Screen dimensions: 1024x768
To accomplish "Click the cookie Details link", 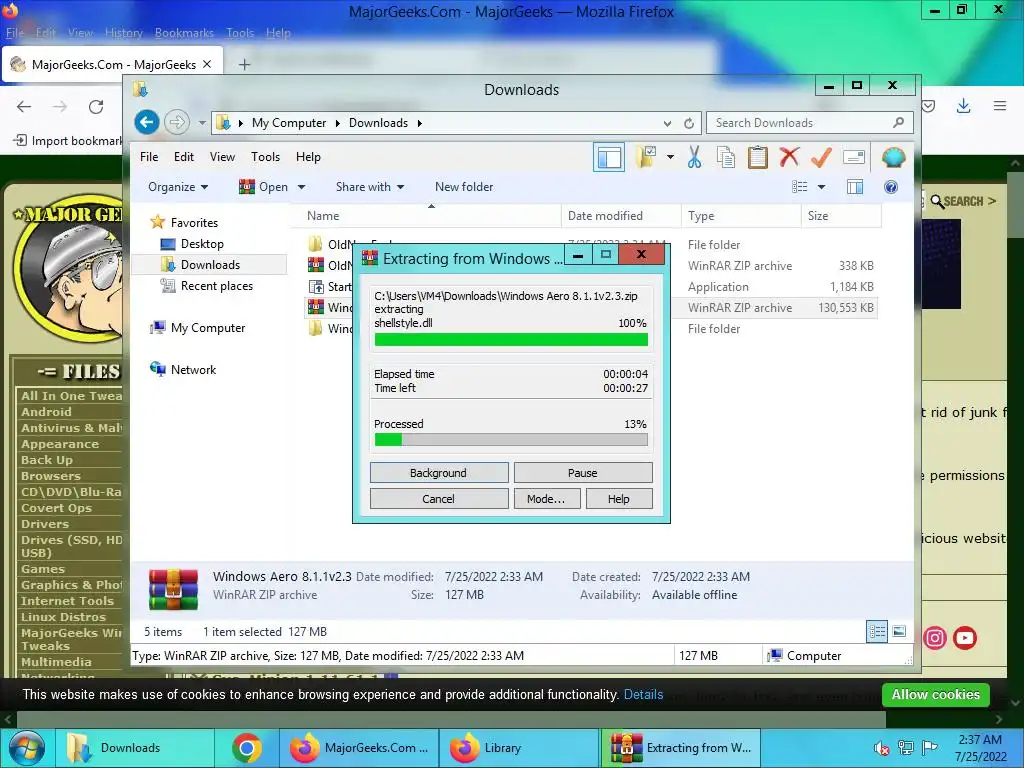I will coord(643,694).
